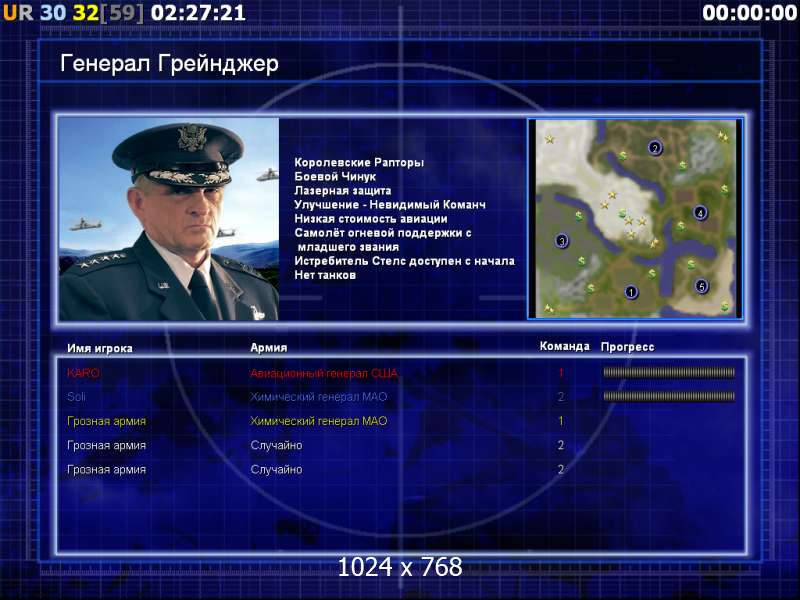This screenshot has width=800, height=600.
Task: Click start position 4 on the minimap
Action: 700,213
